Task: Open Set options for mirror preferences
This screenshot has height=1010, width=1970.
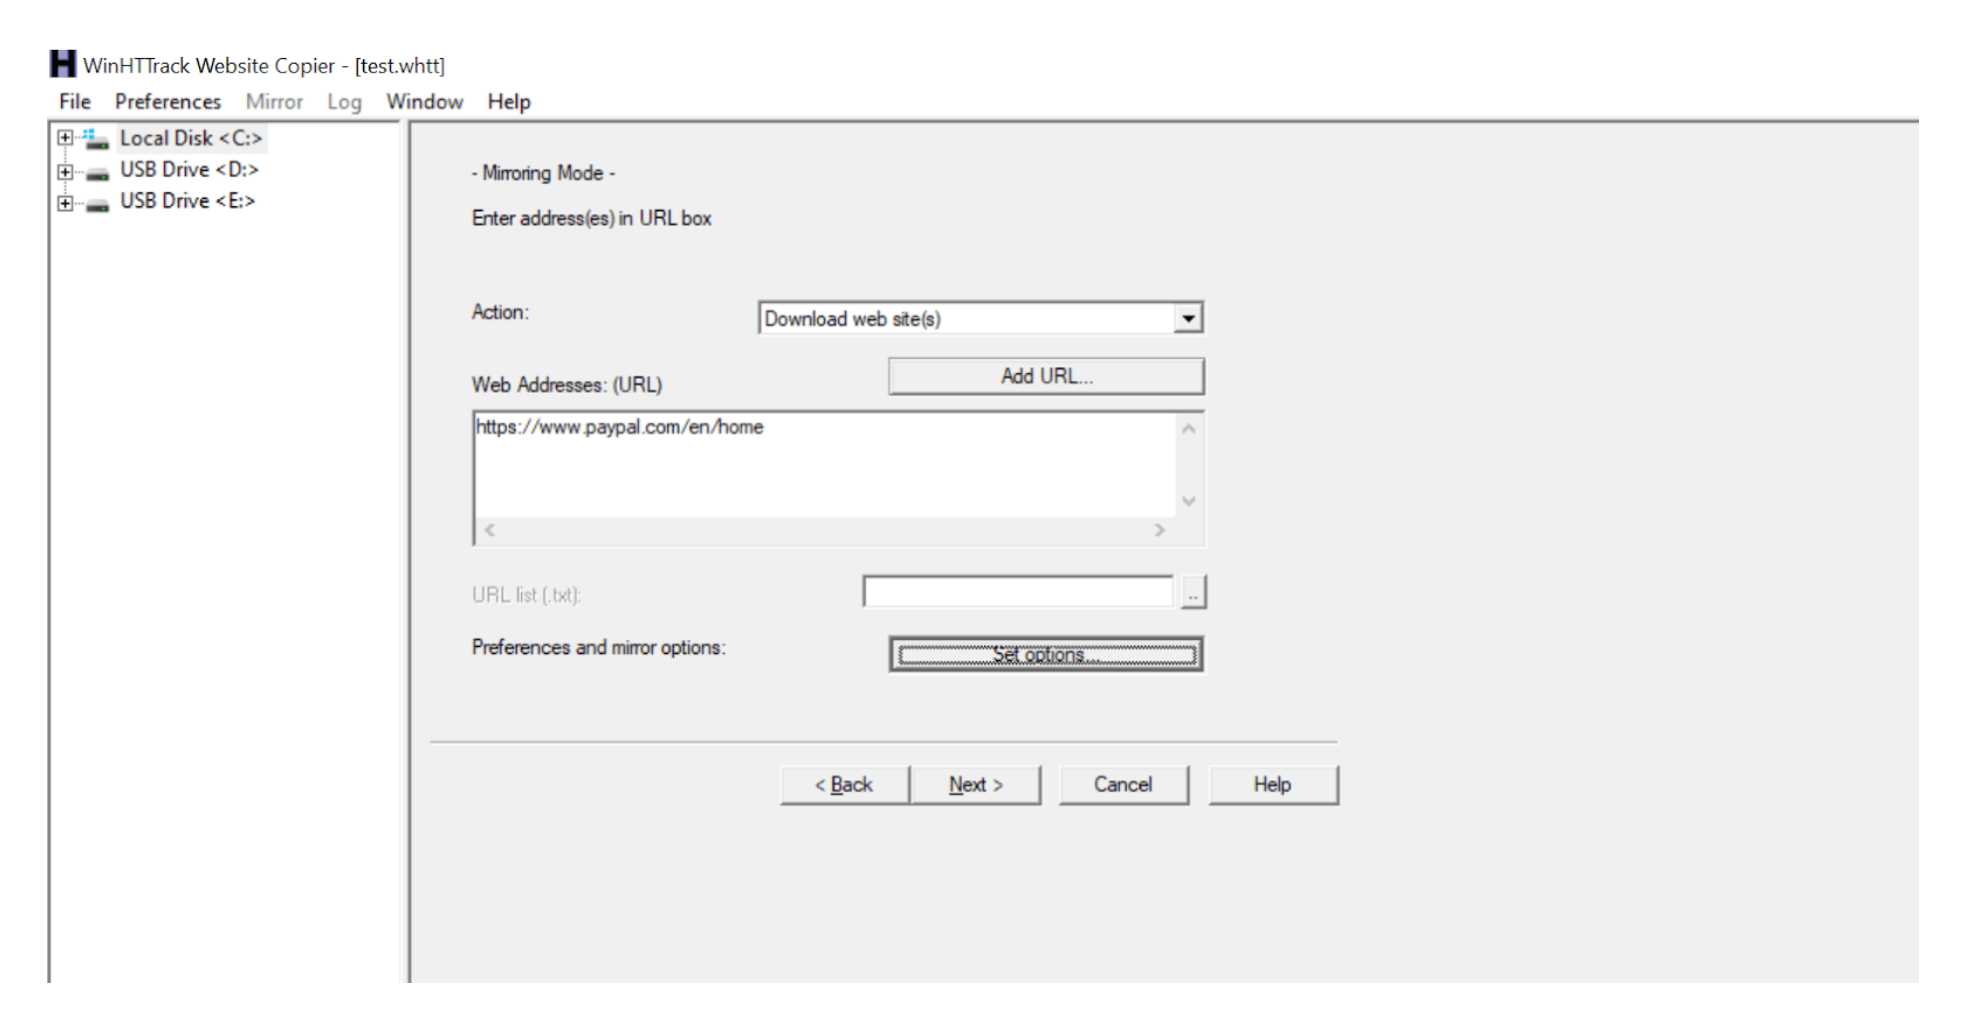Action: click(x=1044, y=655)
